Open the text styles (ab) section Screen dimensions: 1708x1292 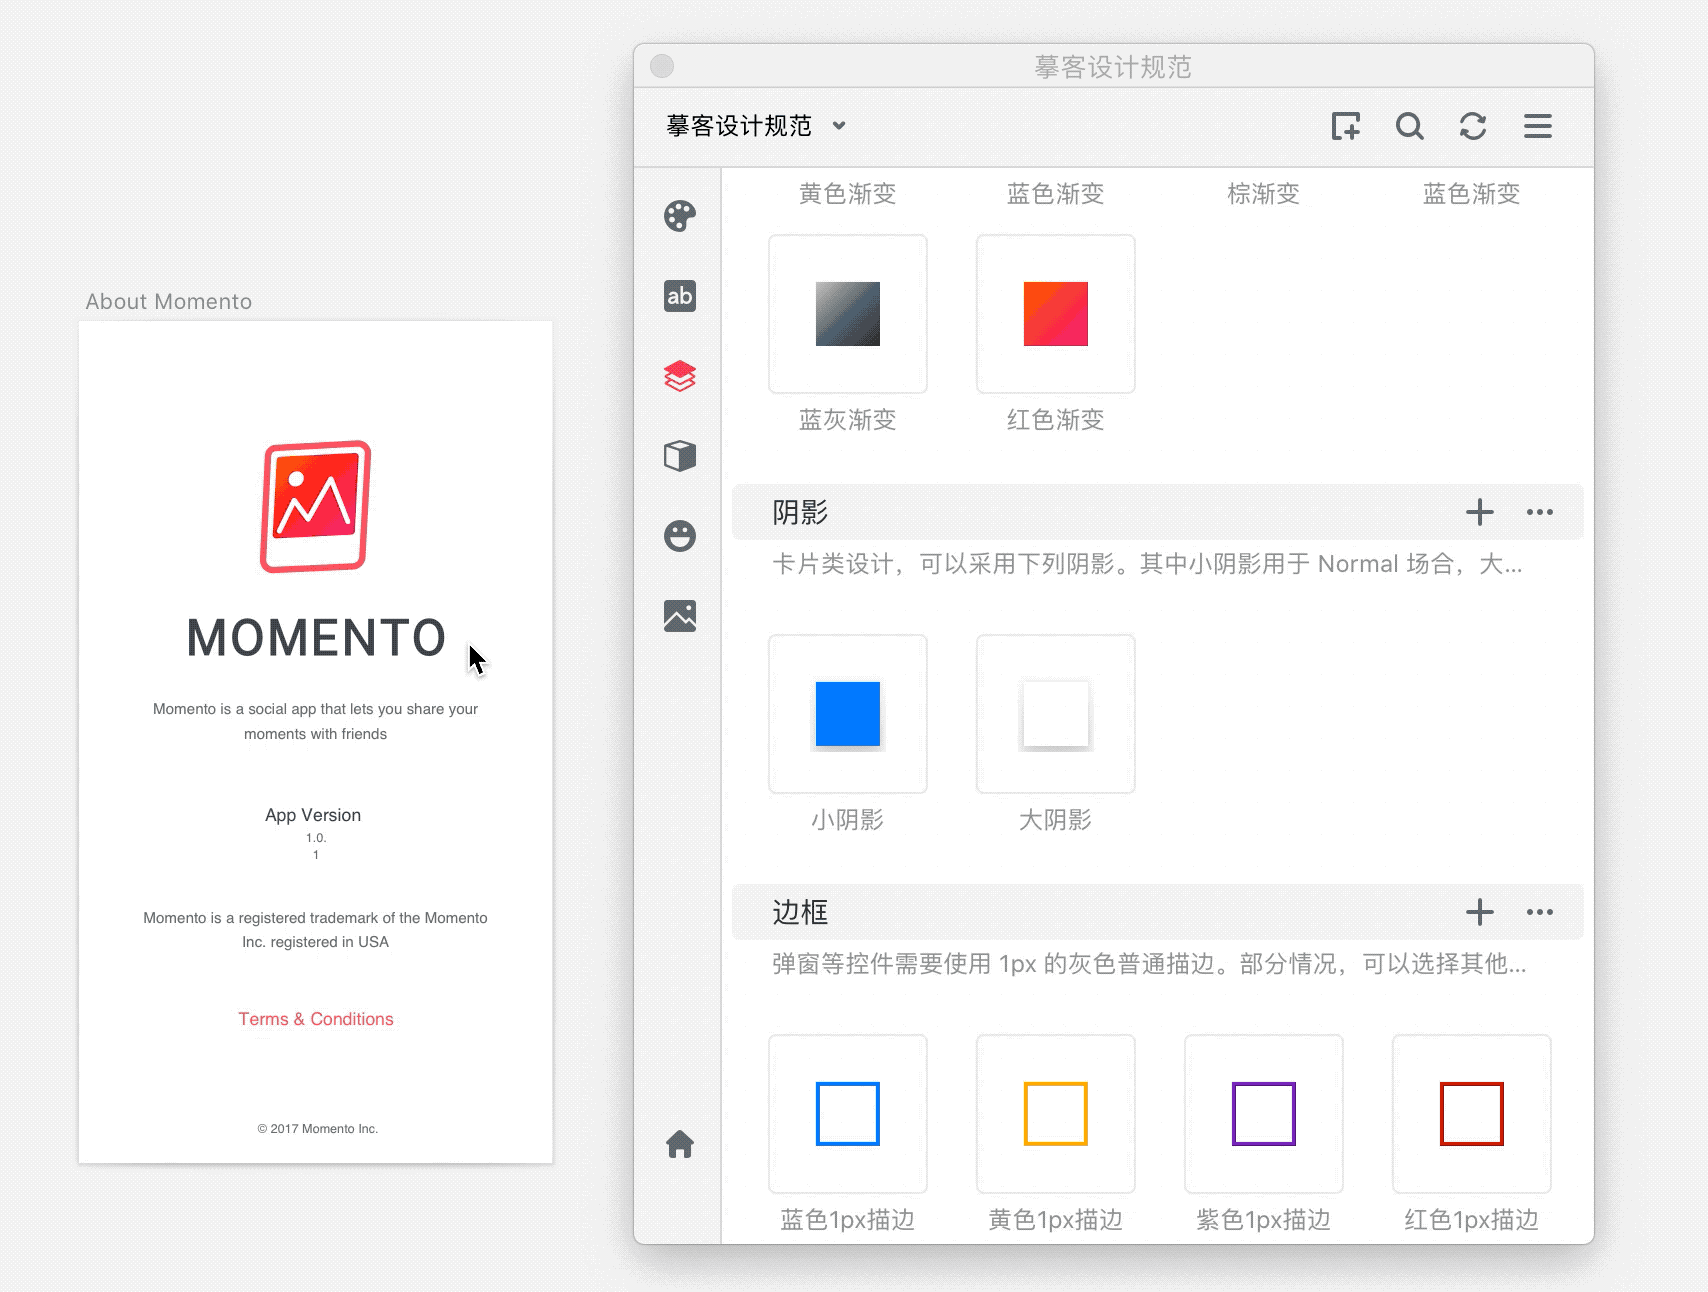coord(680,296)
